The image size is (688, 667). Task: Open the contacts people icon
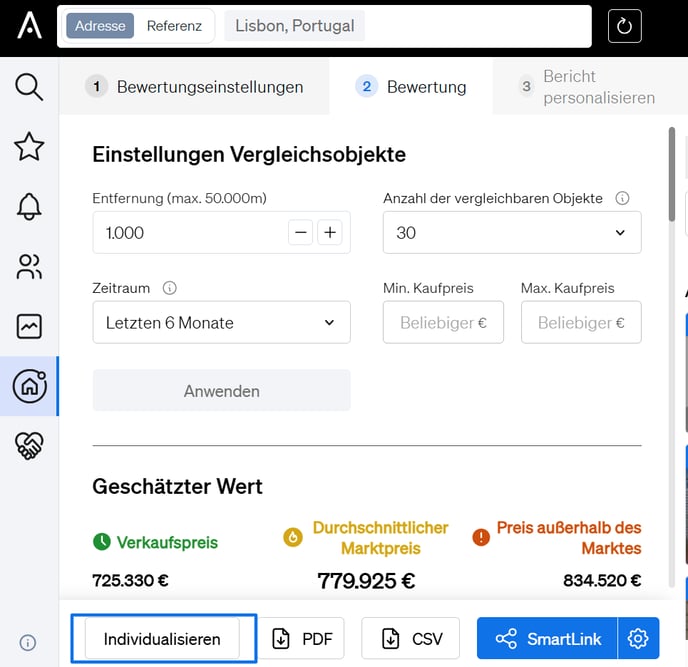pos(29,267)
